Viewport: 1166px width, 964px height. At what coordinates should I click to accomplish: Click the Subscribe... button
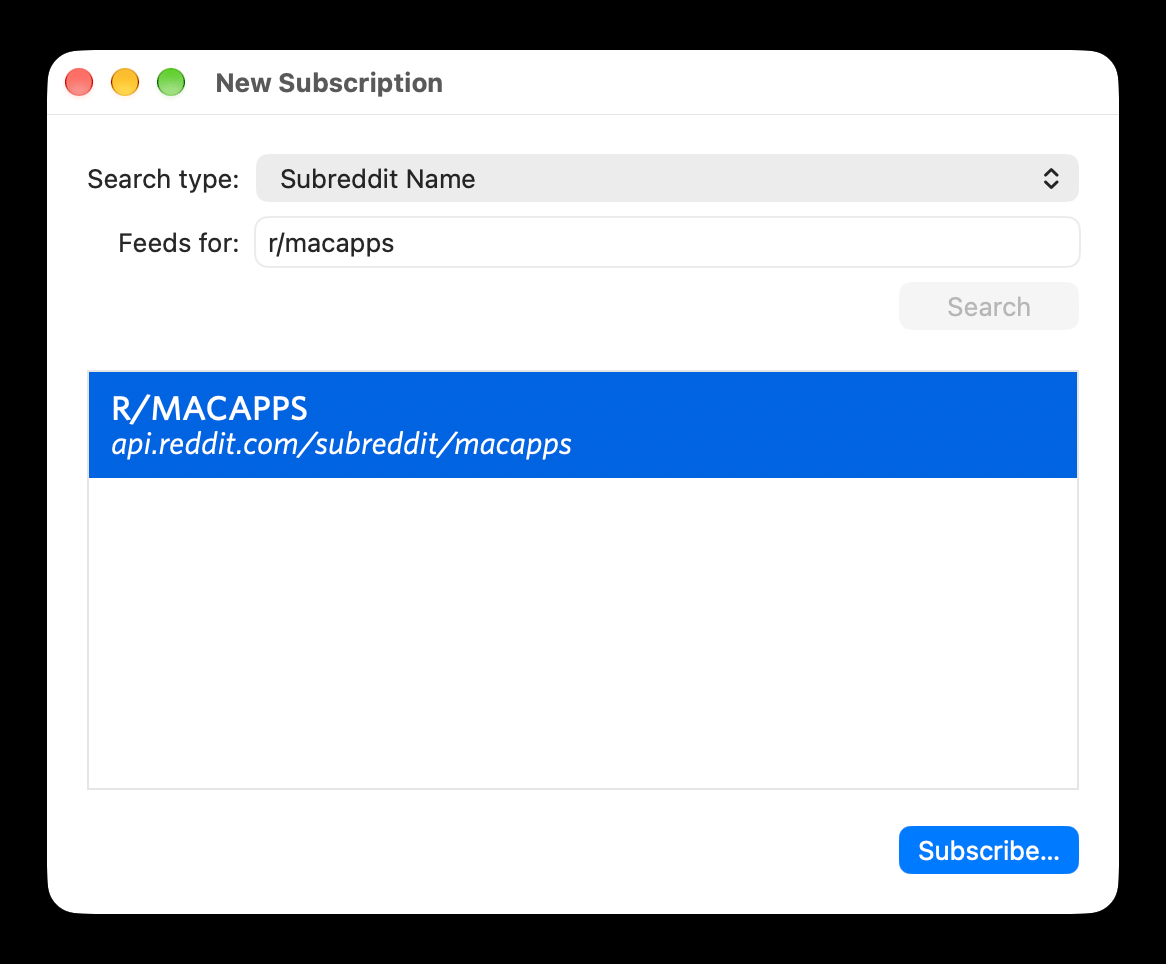pos(988,850)
